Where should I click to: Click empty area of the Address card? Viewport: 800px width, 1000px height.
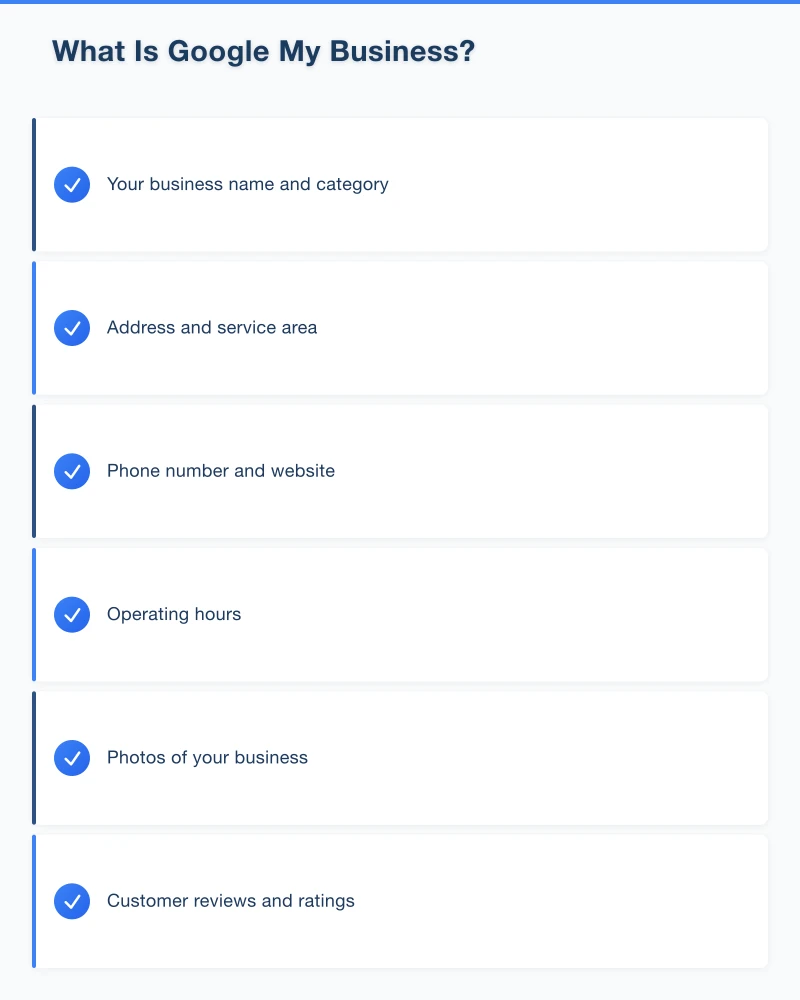[x=580, y=328]
